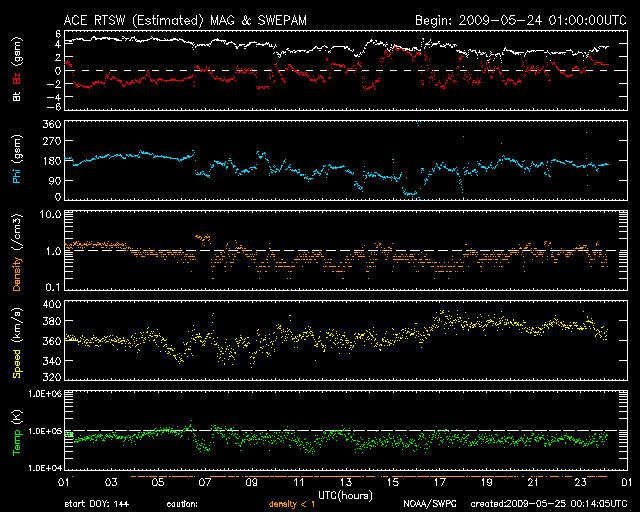Click the orange 'density < 1' legend text
The width and height of the screenshot is (640, 512).
pos(292,504)
